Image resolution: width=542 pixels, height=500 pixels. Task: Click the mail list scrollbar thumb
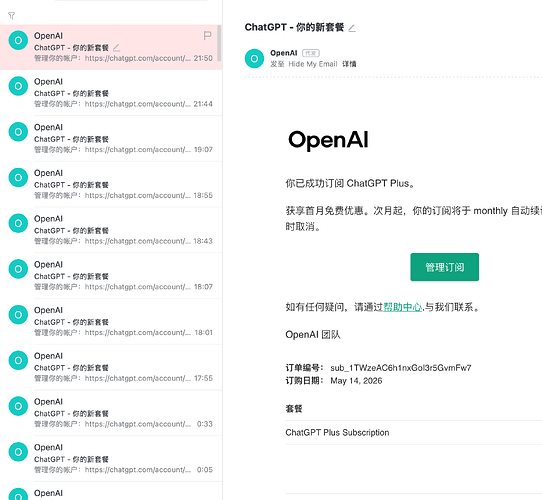tap(219, 43)
